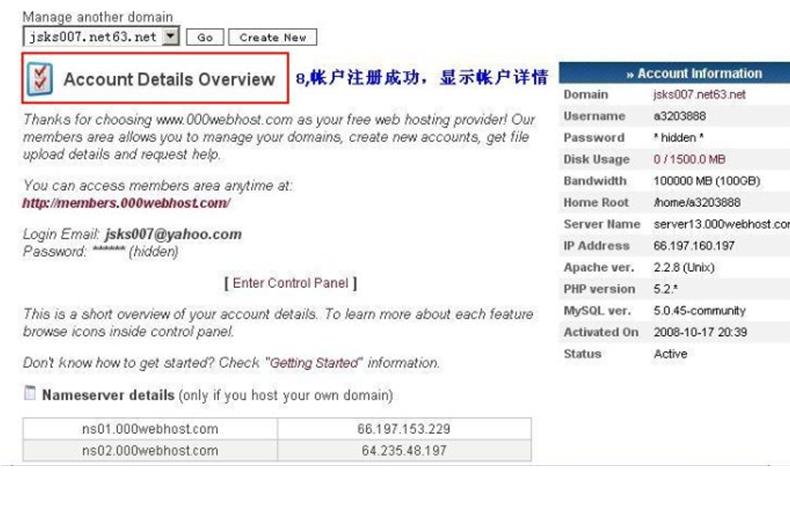Click the Disk Usage value 0 / 1500.0 MB

689,160
